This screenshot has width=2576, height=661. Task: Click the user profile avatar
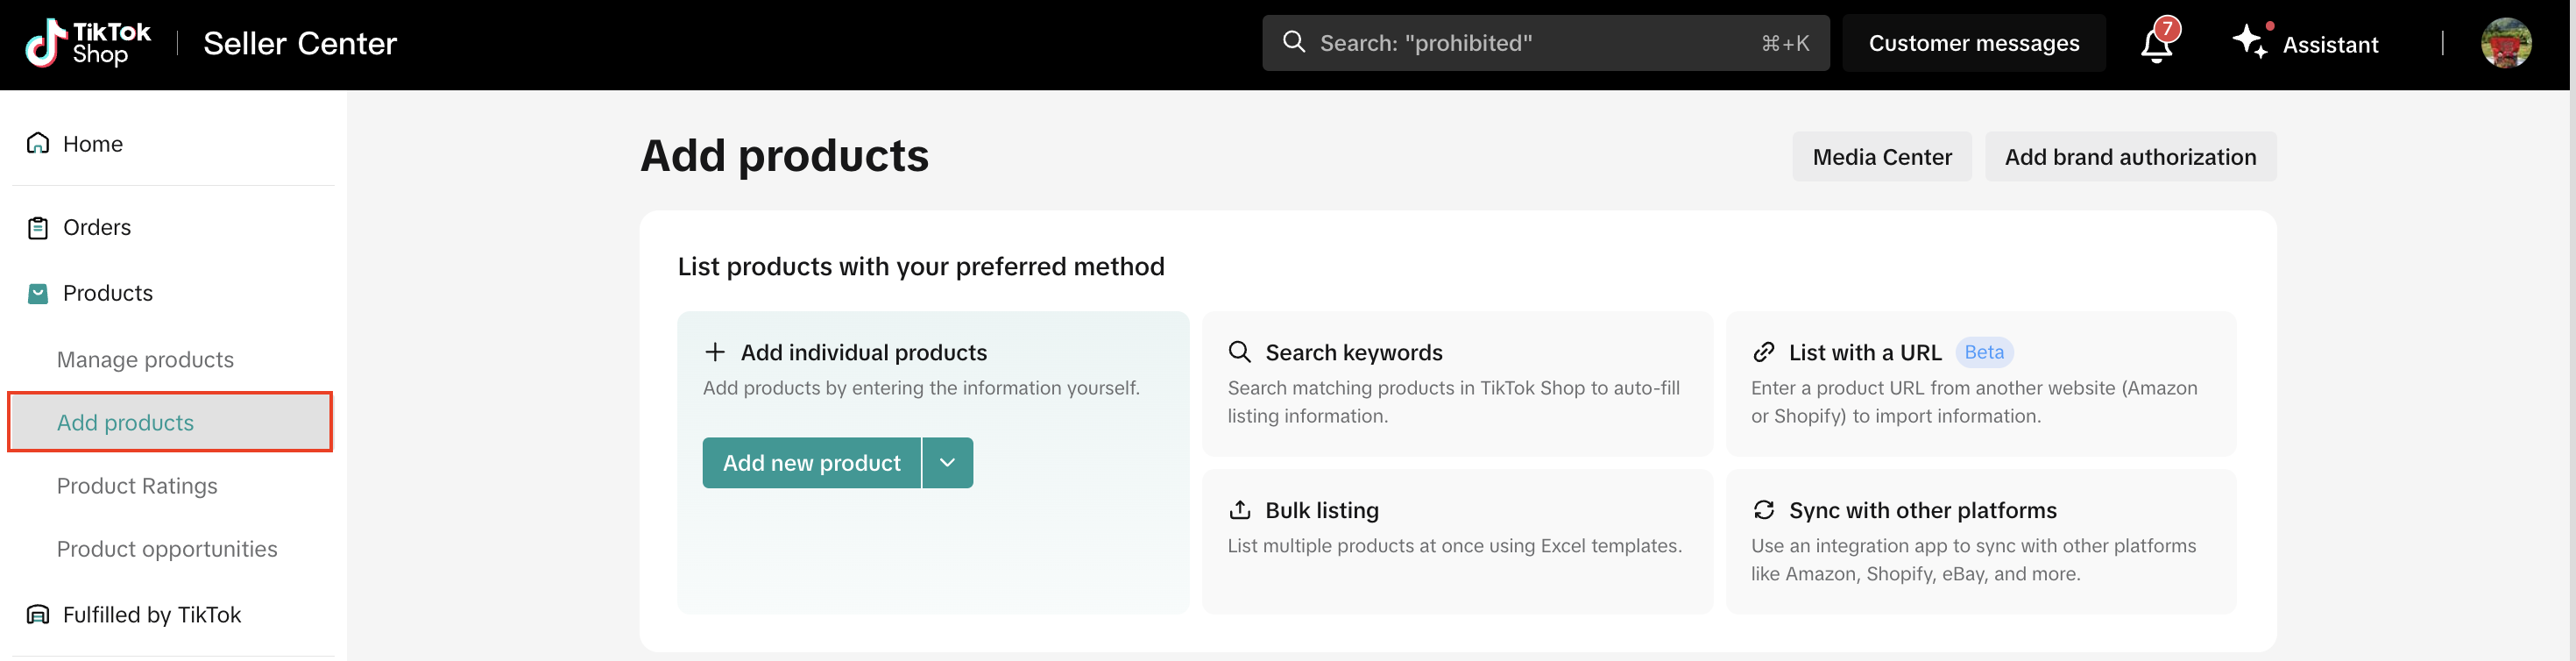pos(2505,43)
